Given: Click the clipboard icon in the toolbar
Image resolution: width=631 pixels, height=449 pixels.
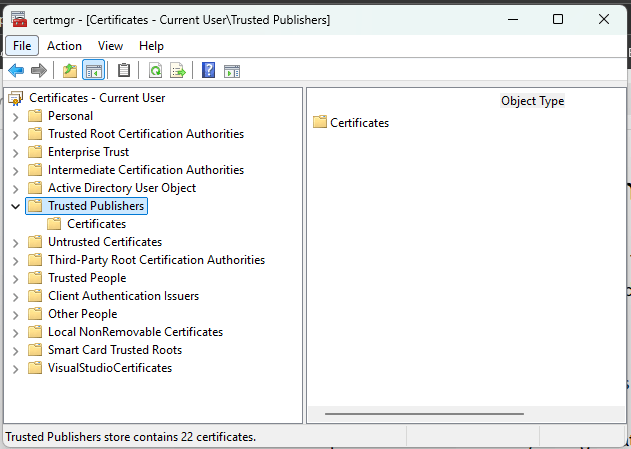Looking at the screenshot, I should 124,70.
